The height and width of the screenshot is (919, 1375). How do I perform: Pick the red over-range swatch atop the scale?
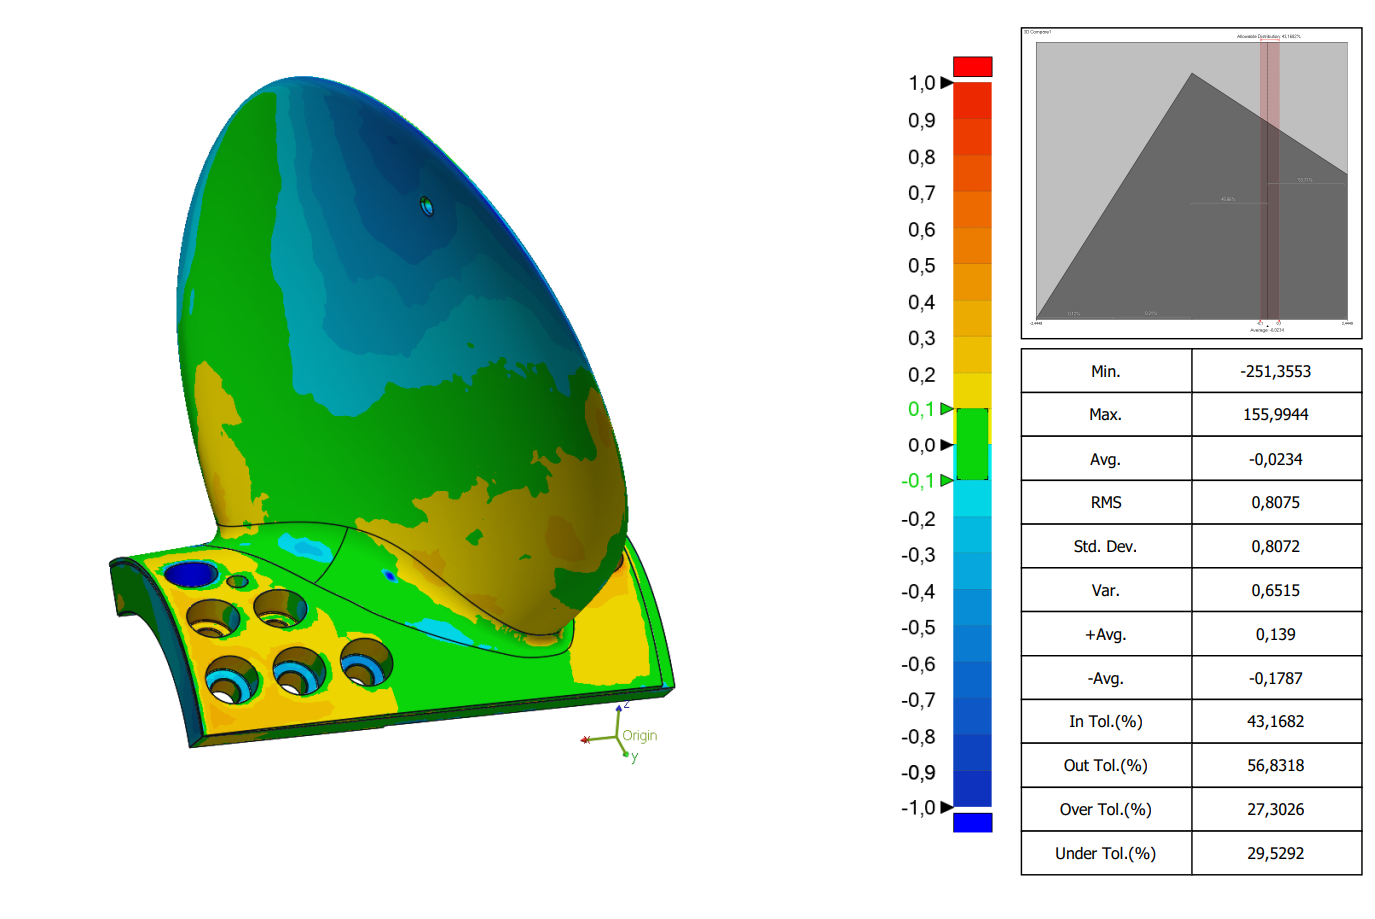pos(972,67)
